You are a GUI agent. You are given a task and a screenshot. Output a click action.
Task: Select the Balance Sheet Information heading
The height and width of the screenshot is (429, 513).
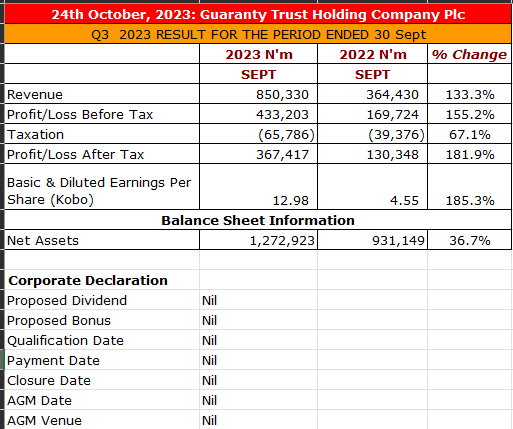click(x=258, y=220)
